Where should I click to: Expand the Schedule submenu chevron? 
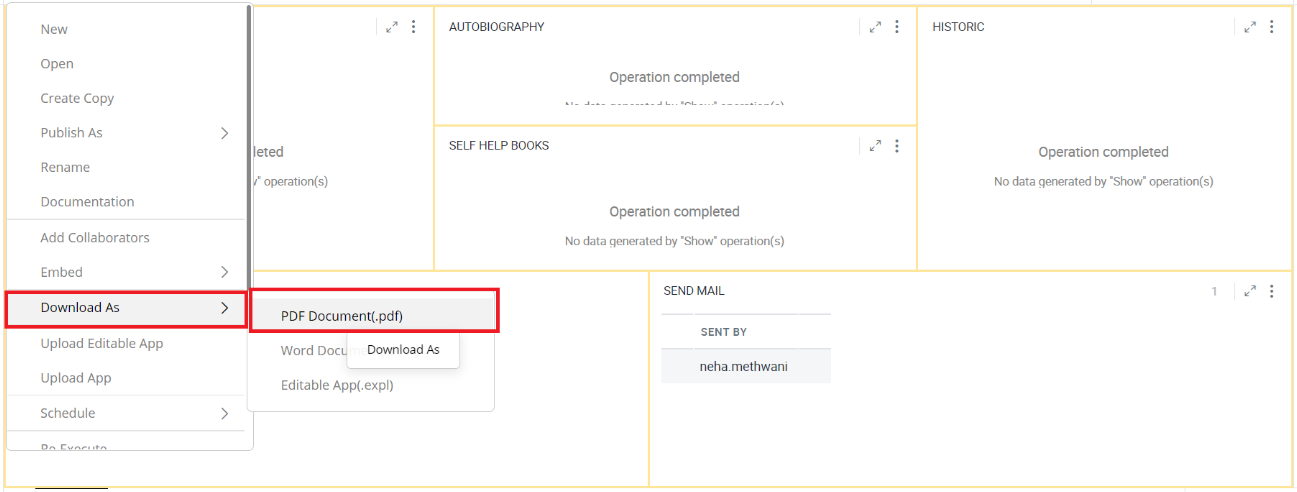[224, 413]
